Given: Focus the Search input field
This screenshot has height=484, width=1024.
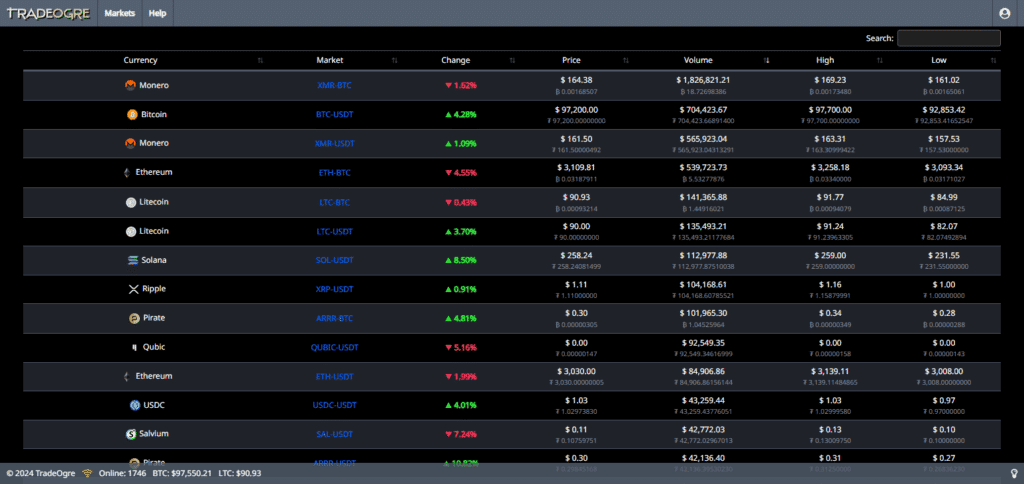Looking at the screenshot, I should click(x=948, y=38).
